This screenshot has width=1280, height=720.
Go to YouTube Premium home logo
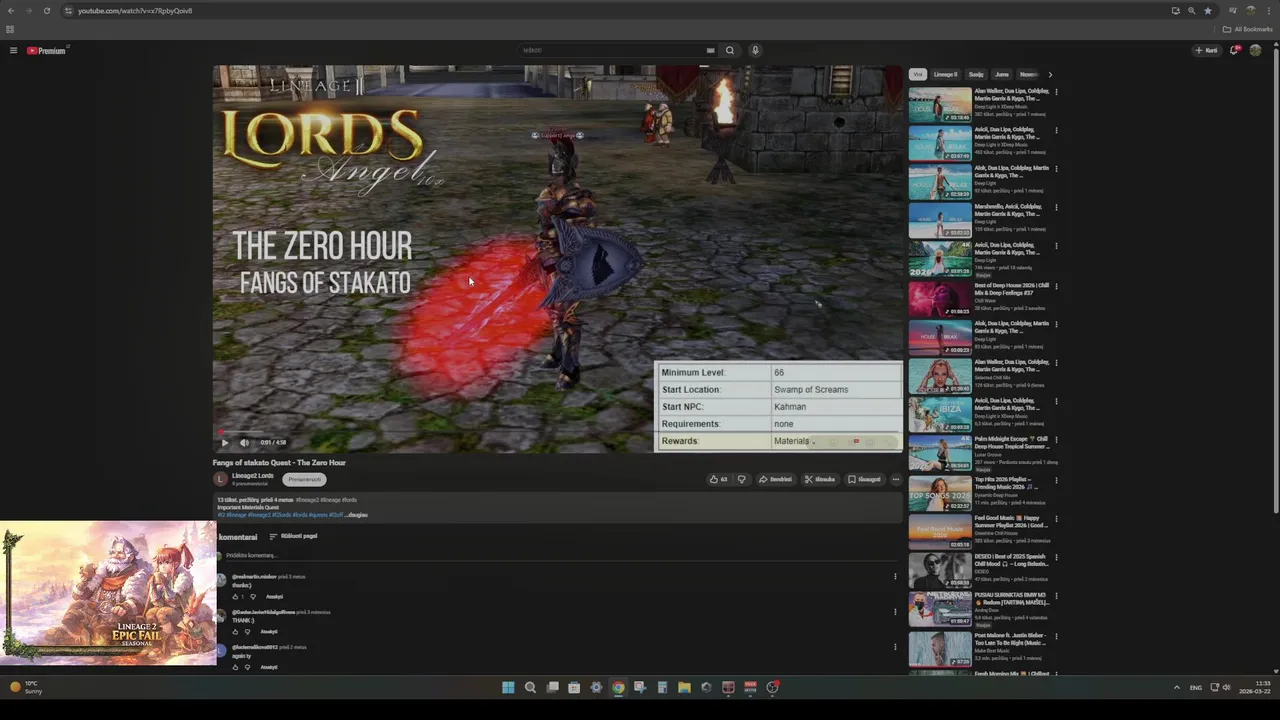(x=47, y=50)
